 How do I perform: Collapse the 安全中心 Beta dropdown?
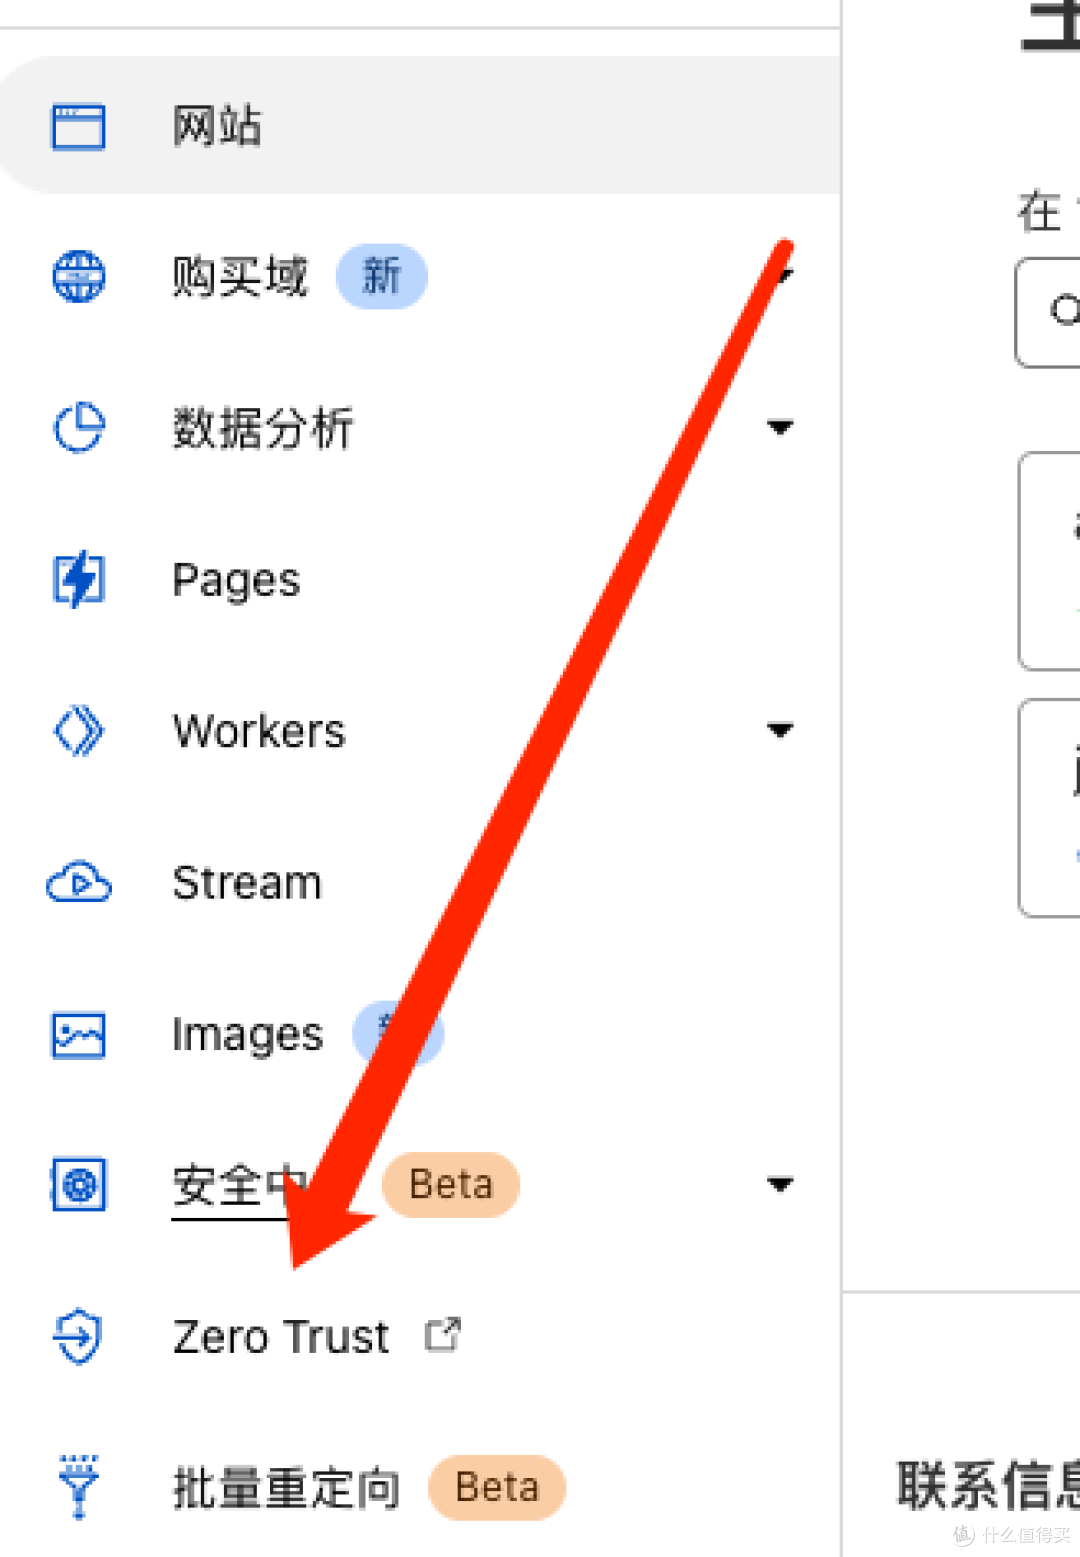pyautogui.click(x=782, y=1185)
